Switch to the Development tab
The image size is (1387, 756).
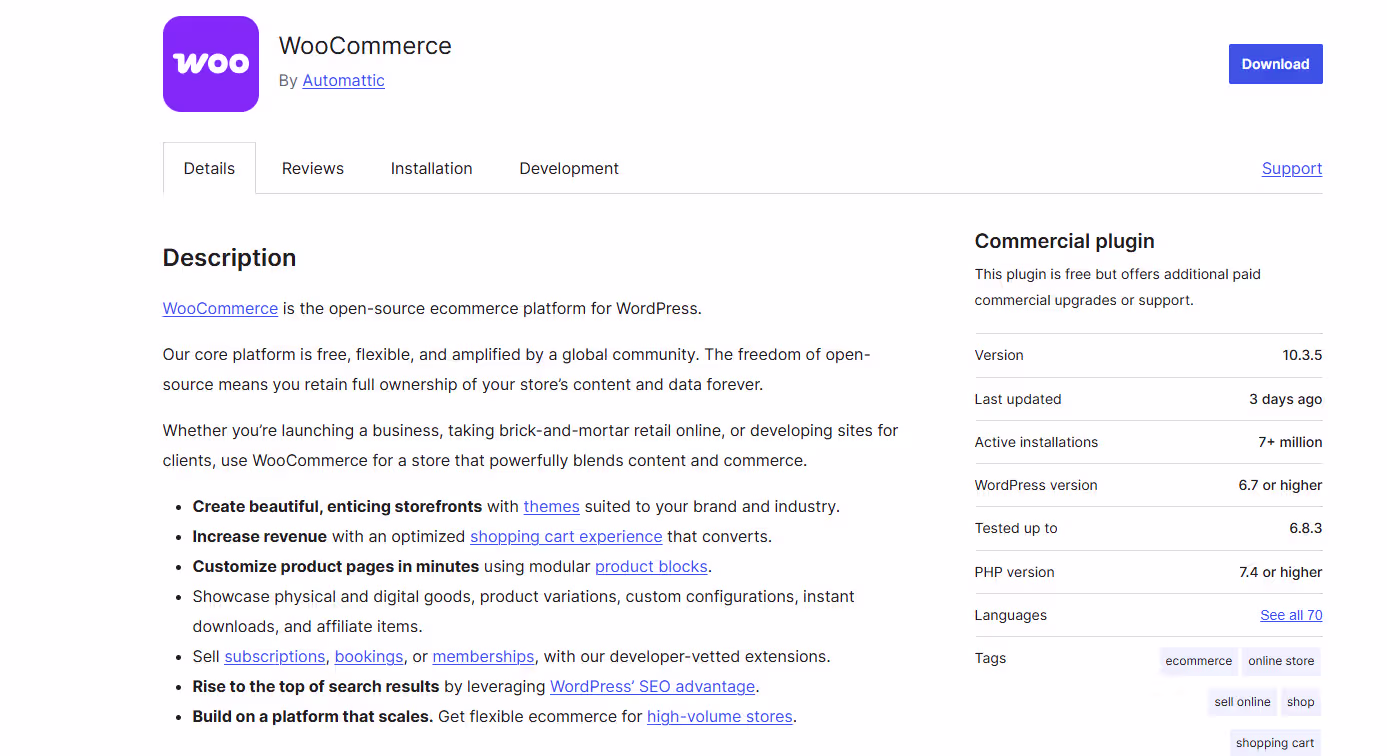[568, 168]
